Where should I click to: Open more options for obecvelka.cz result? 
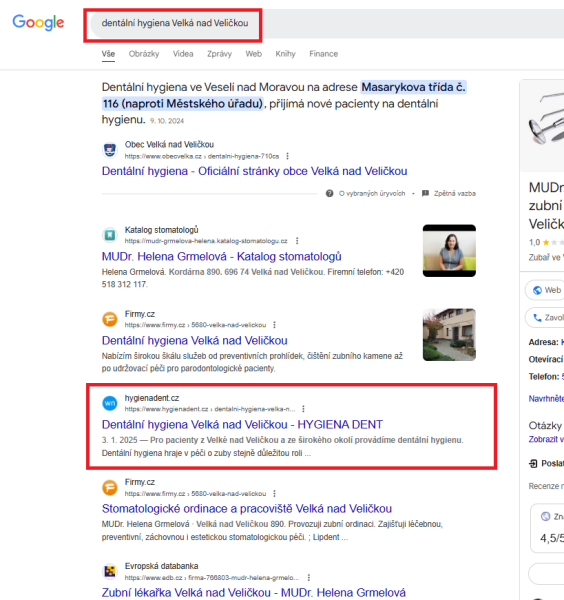click(x=287, y=156)
